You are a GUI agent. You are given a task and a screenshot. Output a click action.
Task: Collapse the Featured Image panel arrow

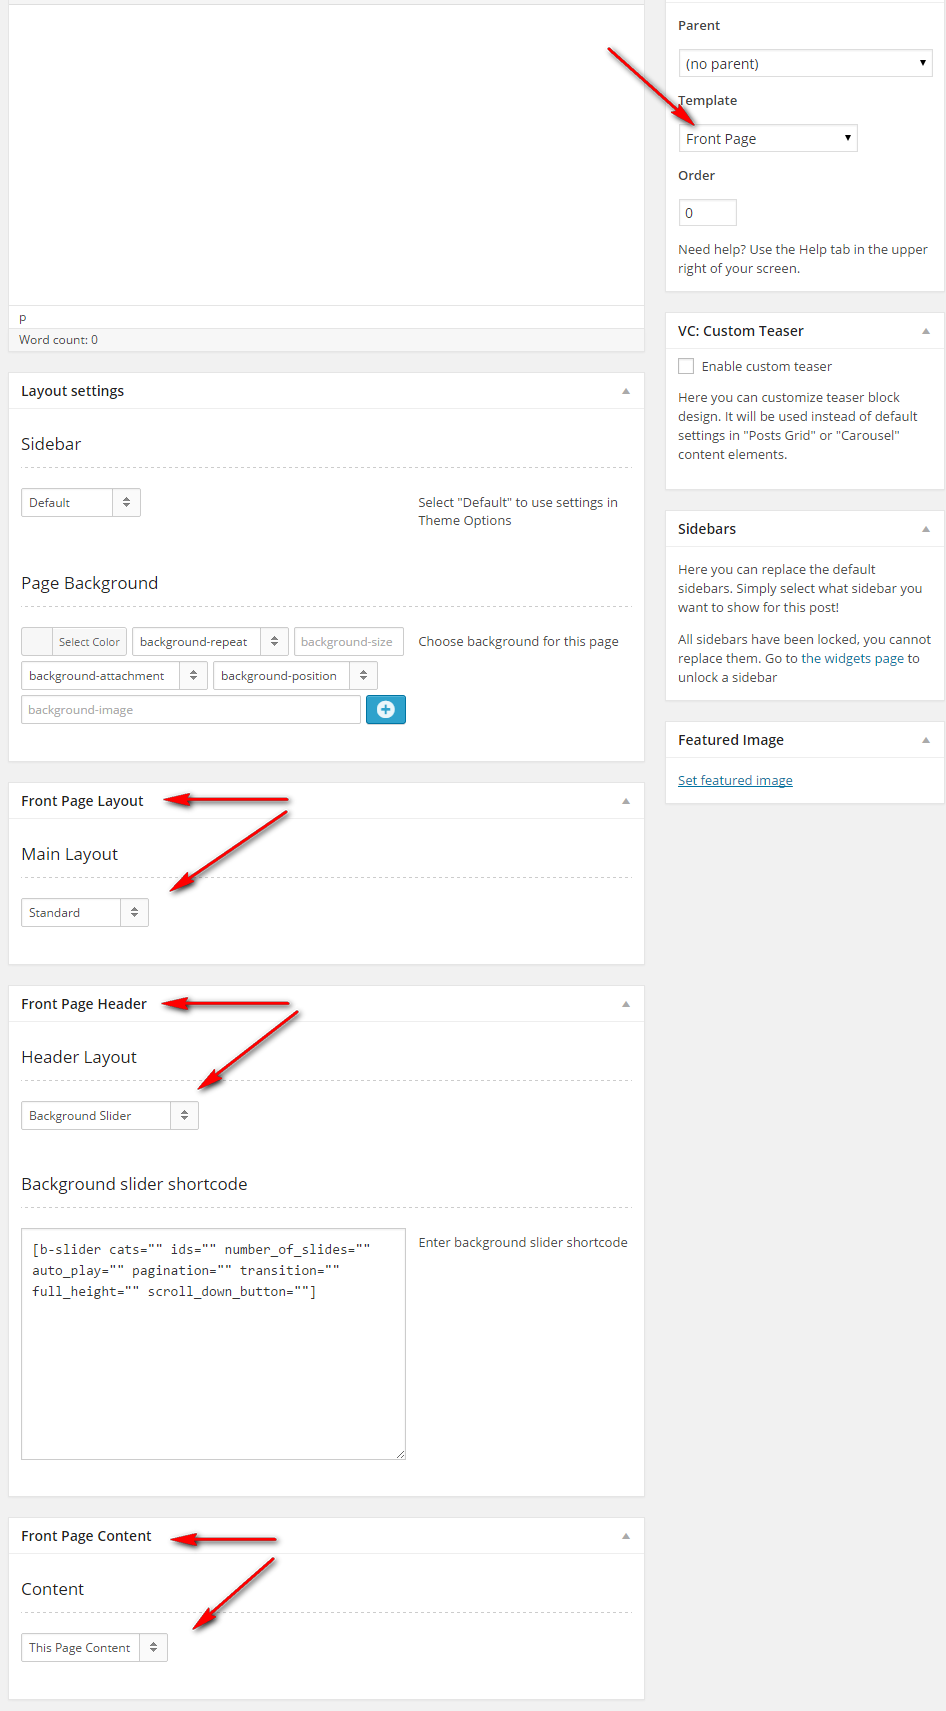pyautogui.click(x=926, y=740)
